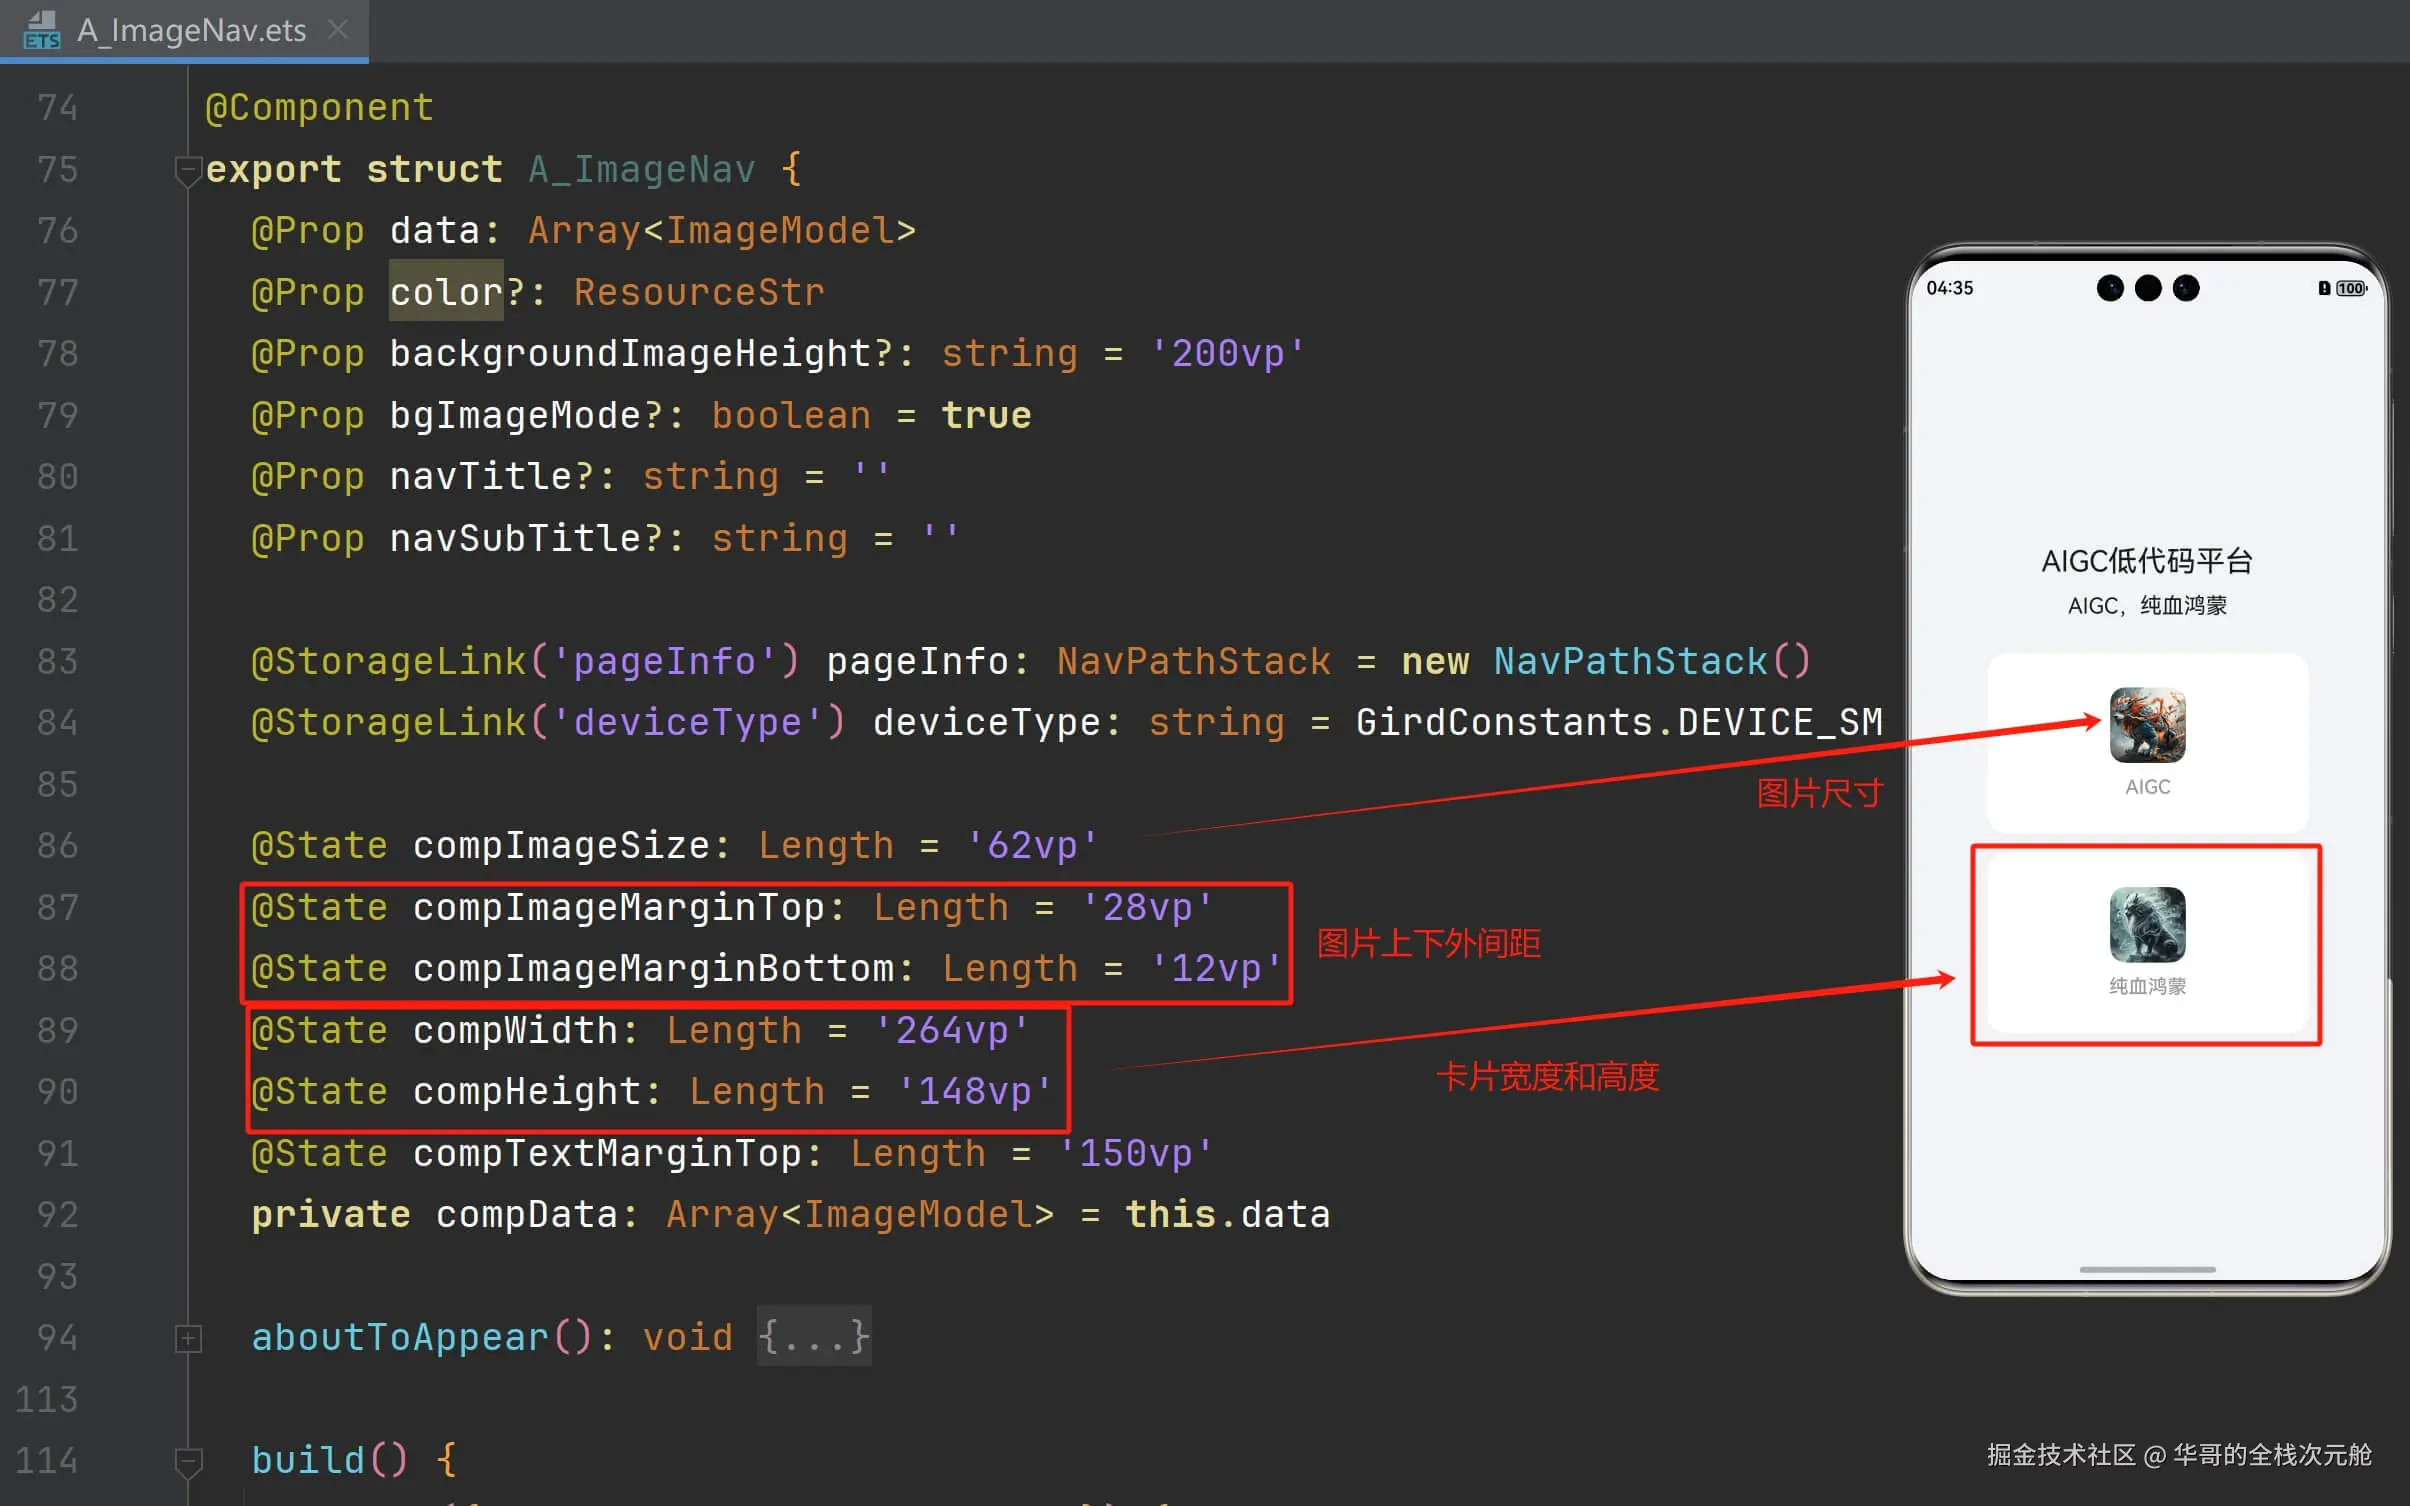
Task: Tap the AIGC image icon in the preview
Action: coord(2147,725)
